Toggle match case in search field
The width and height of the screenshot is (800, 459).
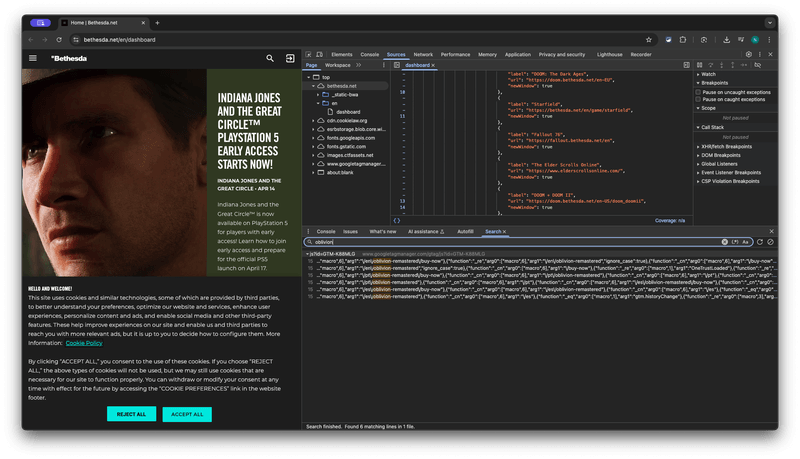pyautogui.click(x=746, y=242)
